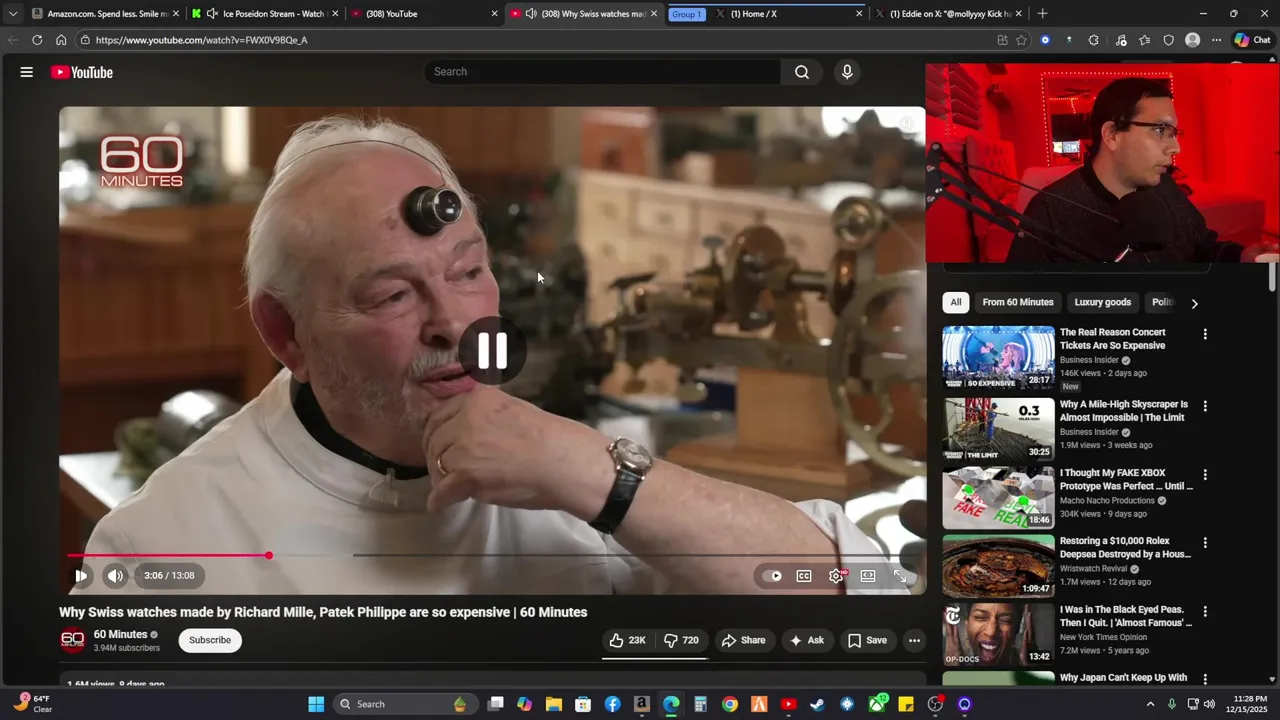Viewport: 1280px width, 720px height.
Task: Open options for Rolex Deepsea restoring video
Action: pyautogui.click(x=1205, y=543)
